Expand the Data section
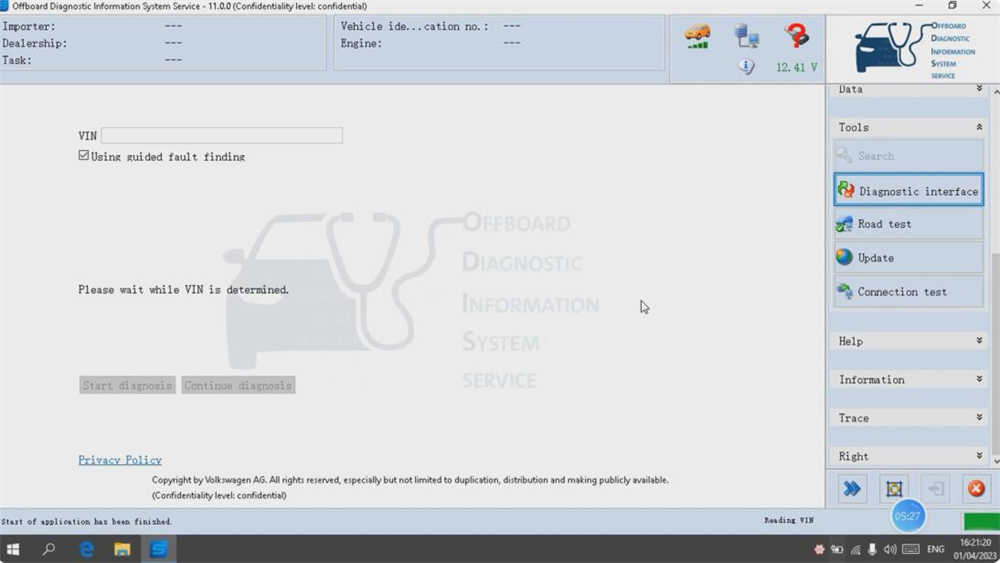The image size is (1000, 563). pyautogui.click(x=908, y=89)
